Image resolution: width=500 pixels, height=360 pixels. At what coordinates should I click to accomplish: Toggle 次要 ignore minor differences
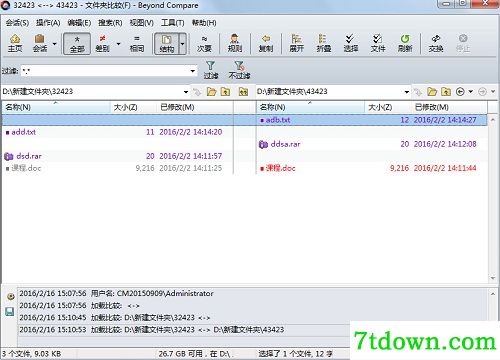click(x=204, y=43)
